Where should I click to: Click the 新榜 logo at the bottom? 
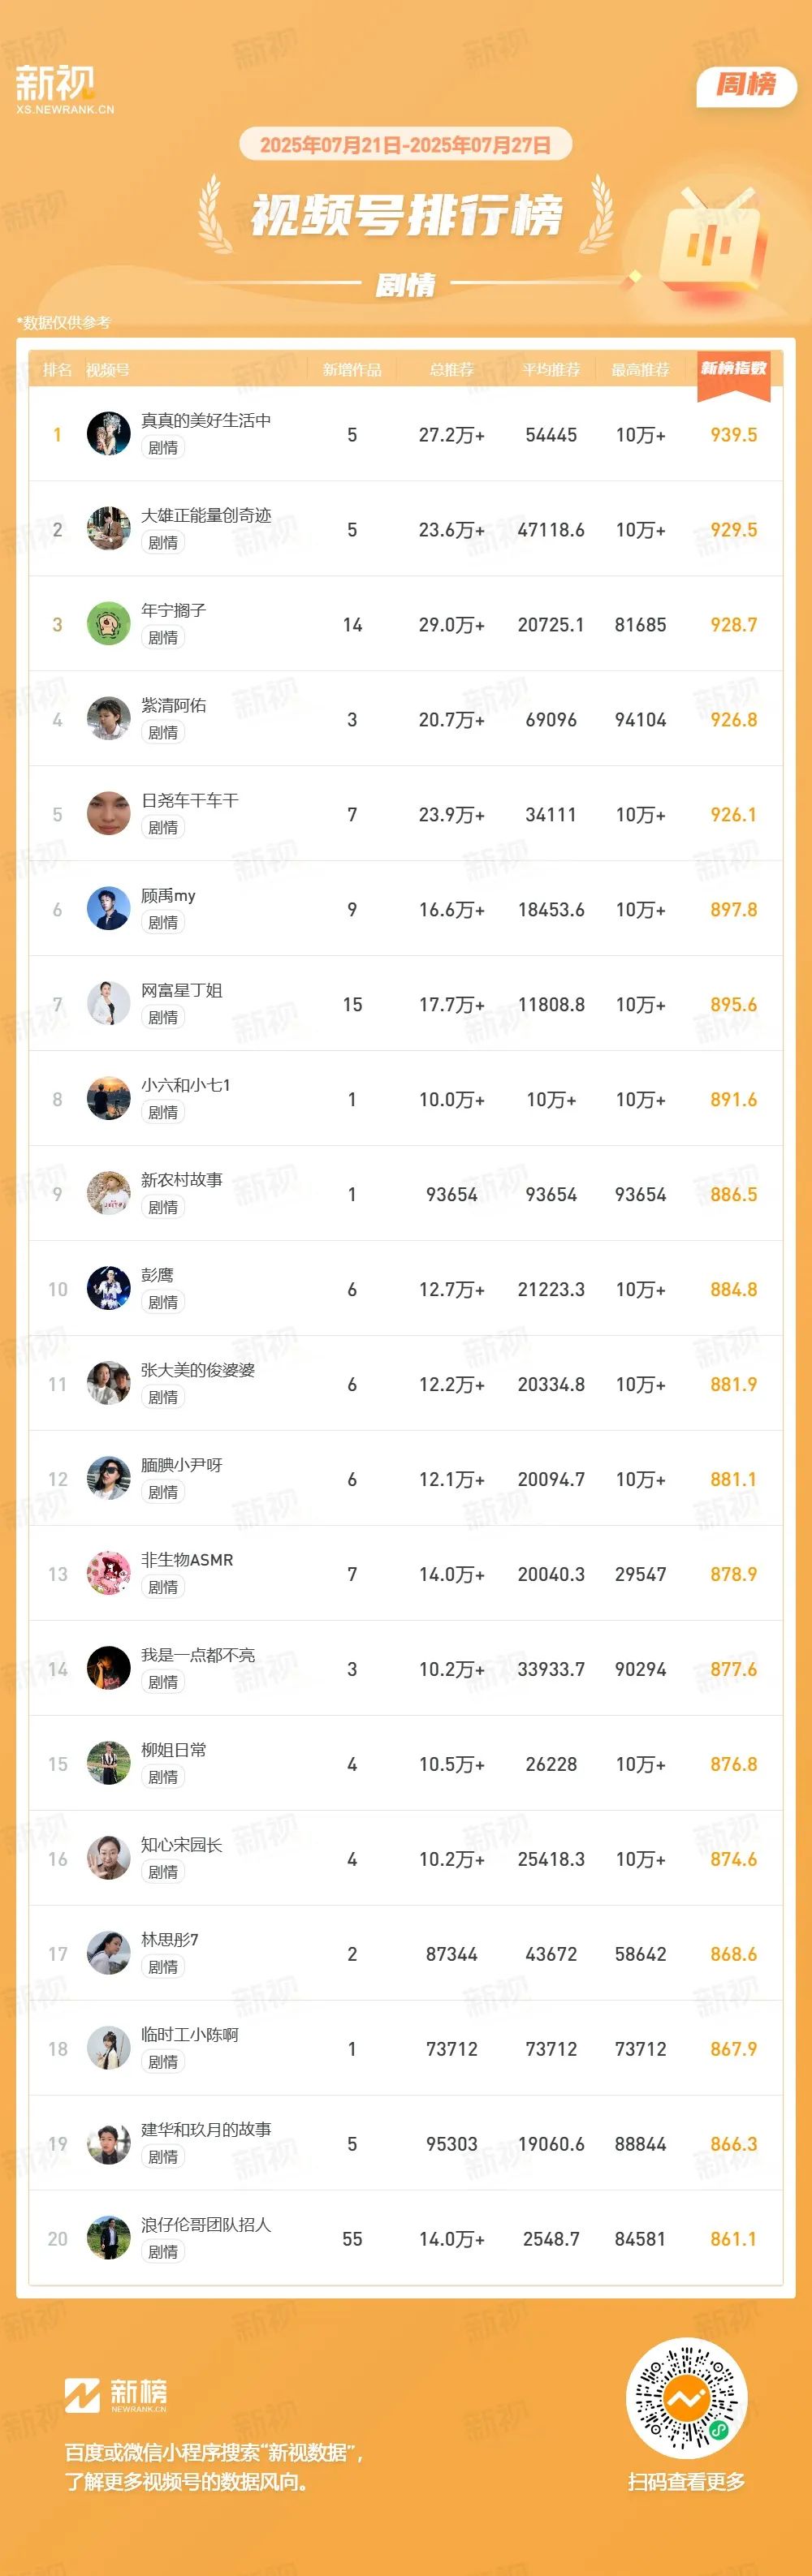click(116, 2394)
